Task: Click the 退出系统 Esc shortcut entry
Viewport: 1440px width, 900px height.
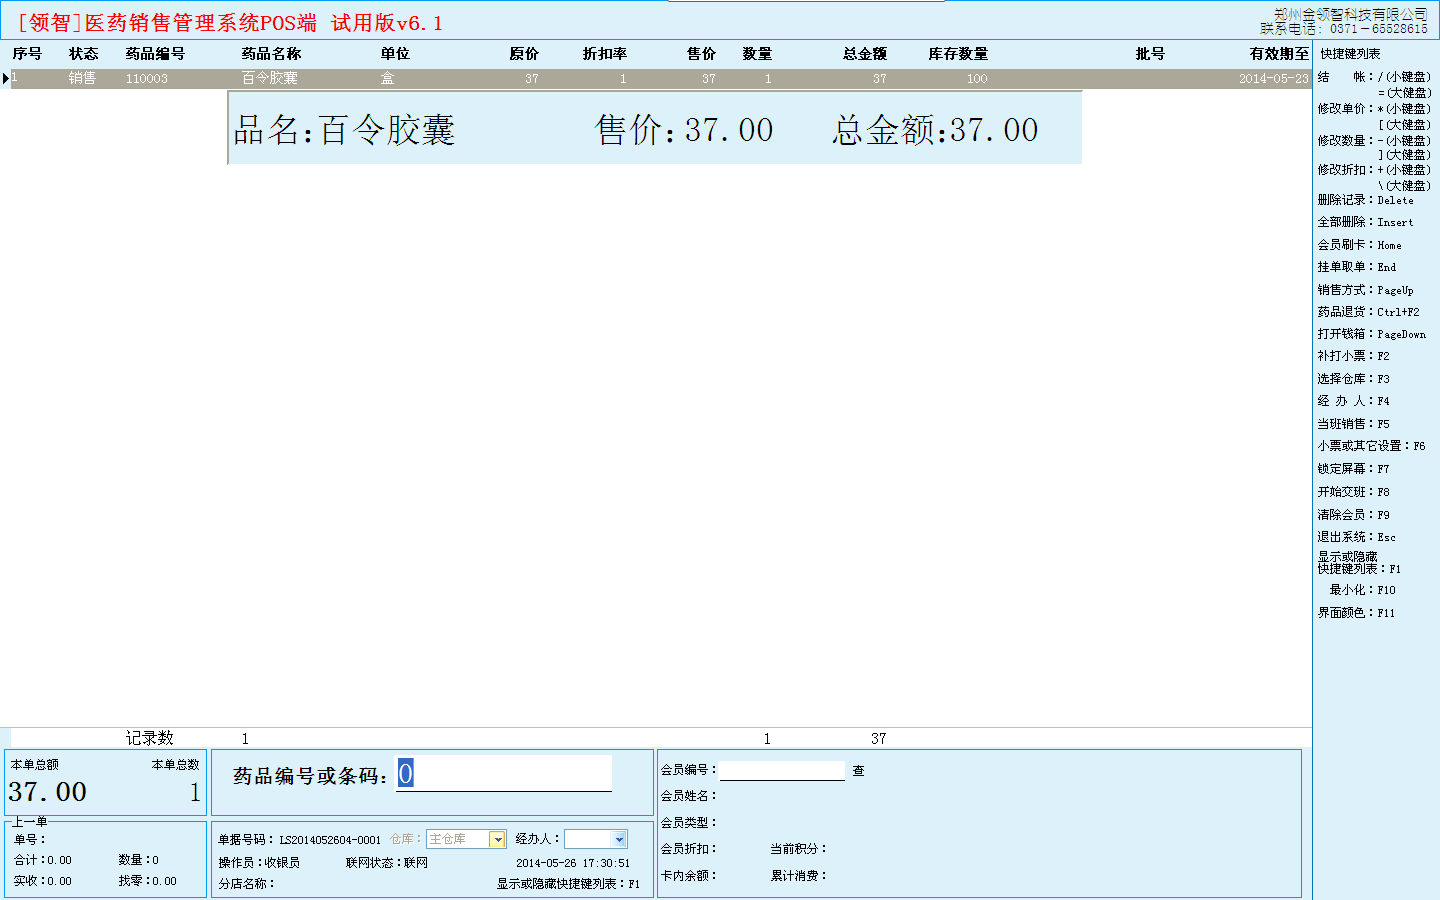Action: (x=1356, y=537)
